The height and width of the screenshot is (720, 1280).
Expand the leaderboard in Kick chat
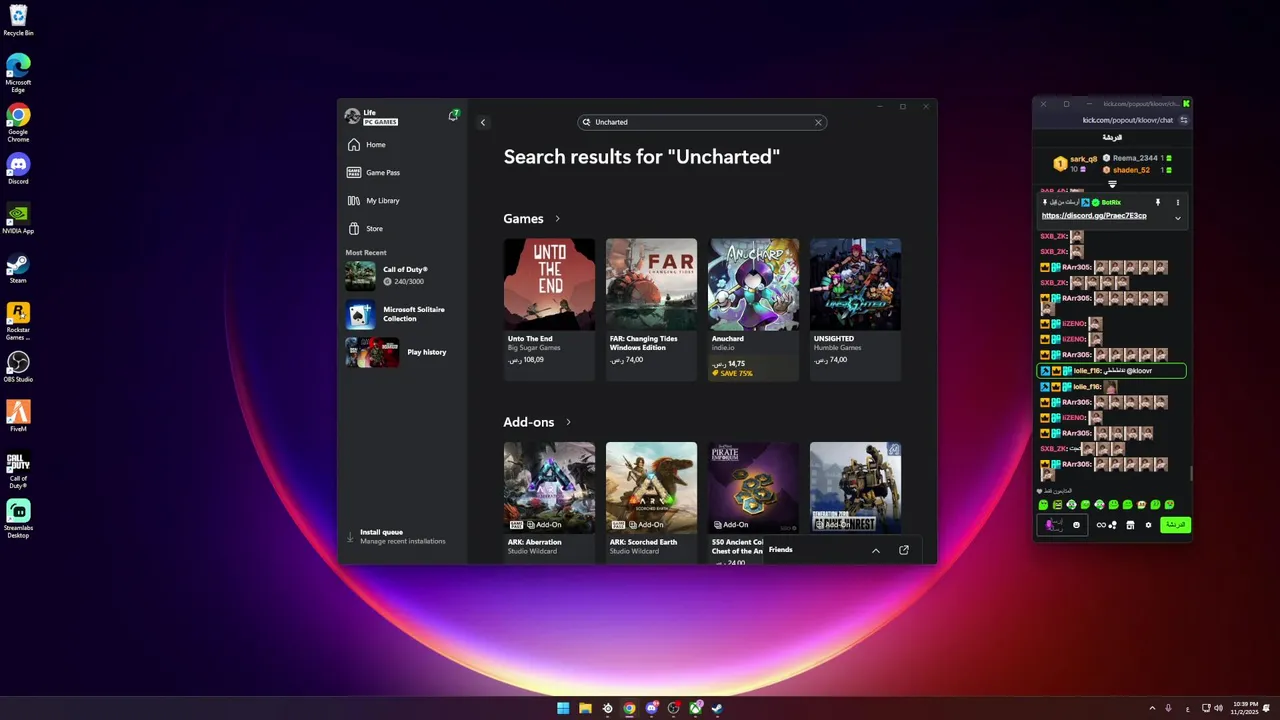click(x=1112, y=184)
